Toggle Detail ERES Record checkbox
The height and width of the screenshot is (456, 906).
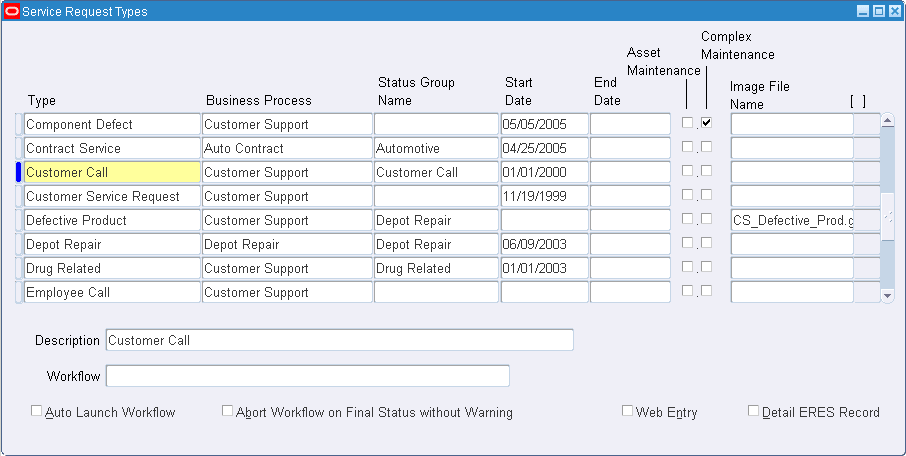pos(754,411)
